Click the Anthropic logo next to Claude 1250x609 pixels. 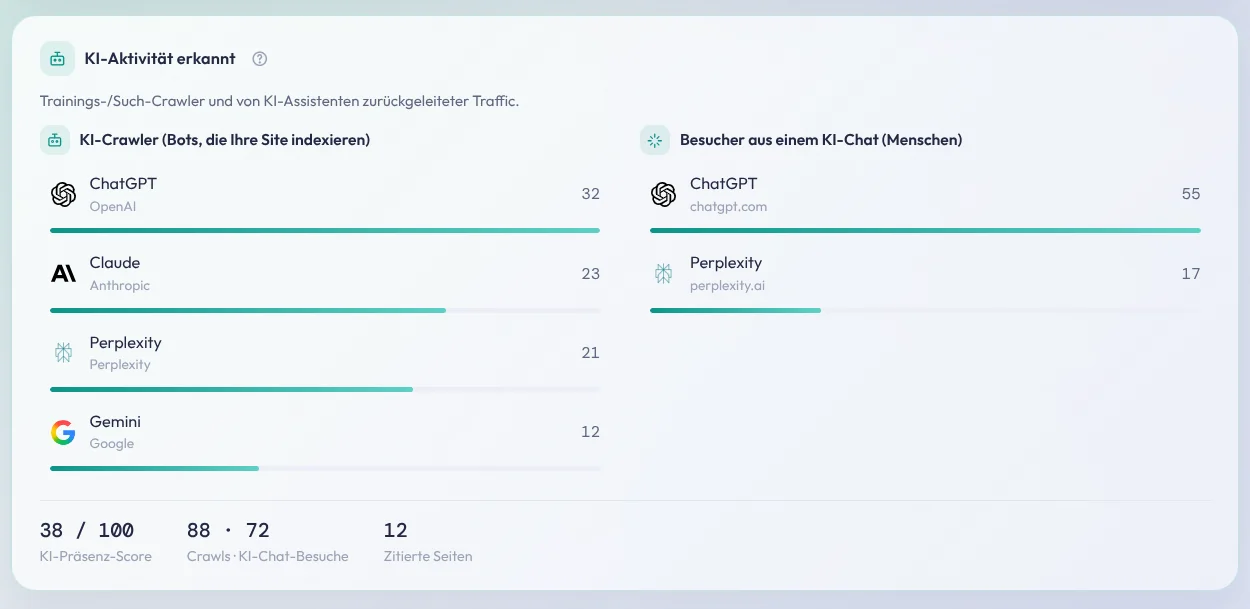point(63,274)
